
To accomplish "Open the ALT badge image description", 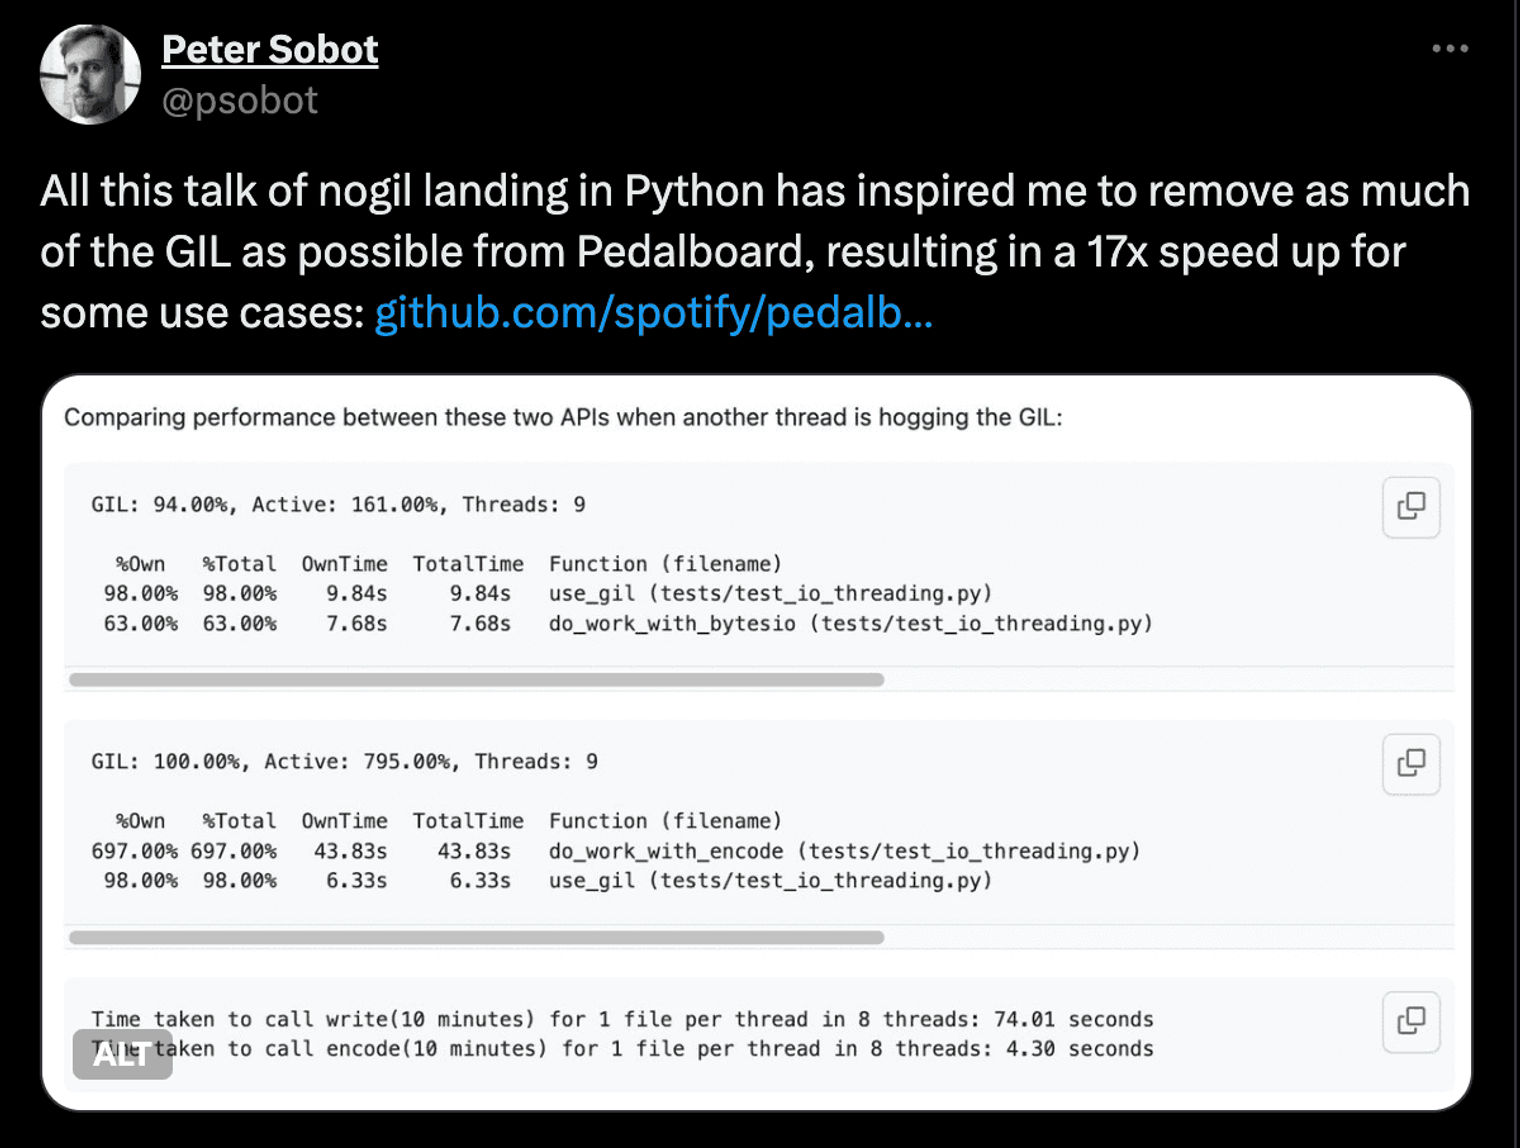I will tap(122, 1054).
